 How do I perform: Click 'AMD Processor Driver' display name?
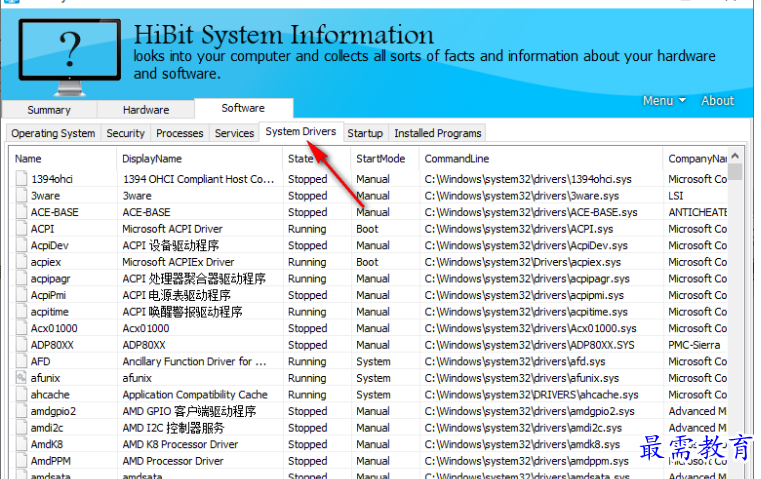click(x=173, y=461)
